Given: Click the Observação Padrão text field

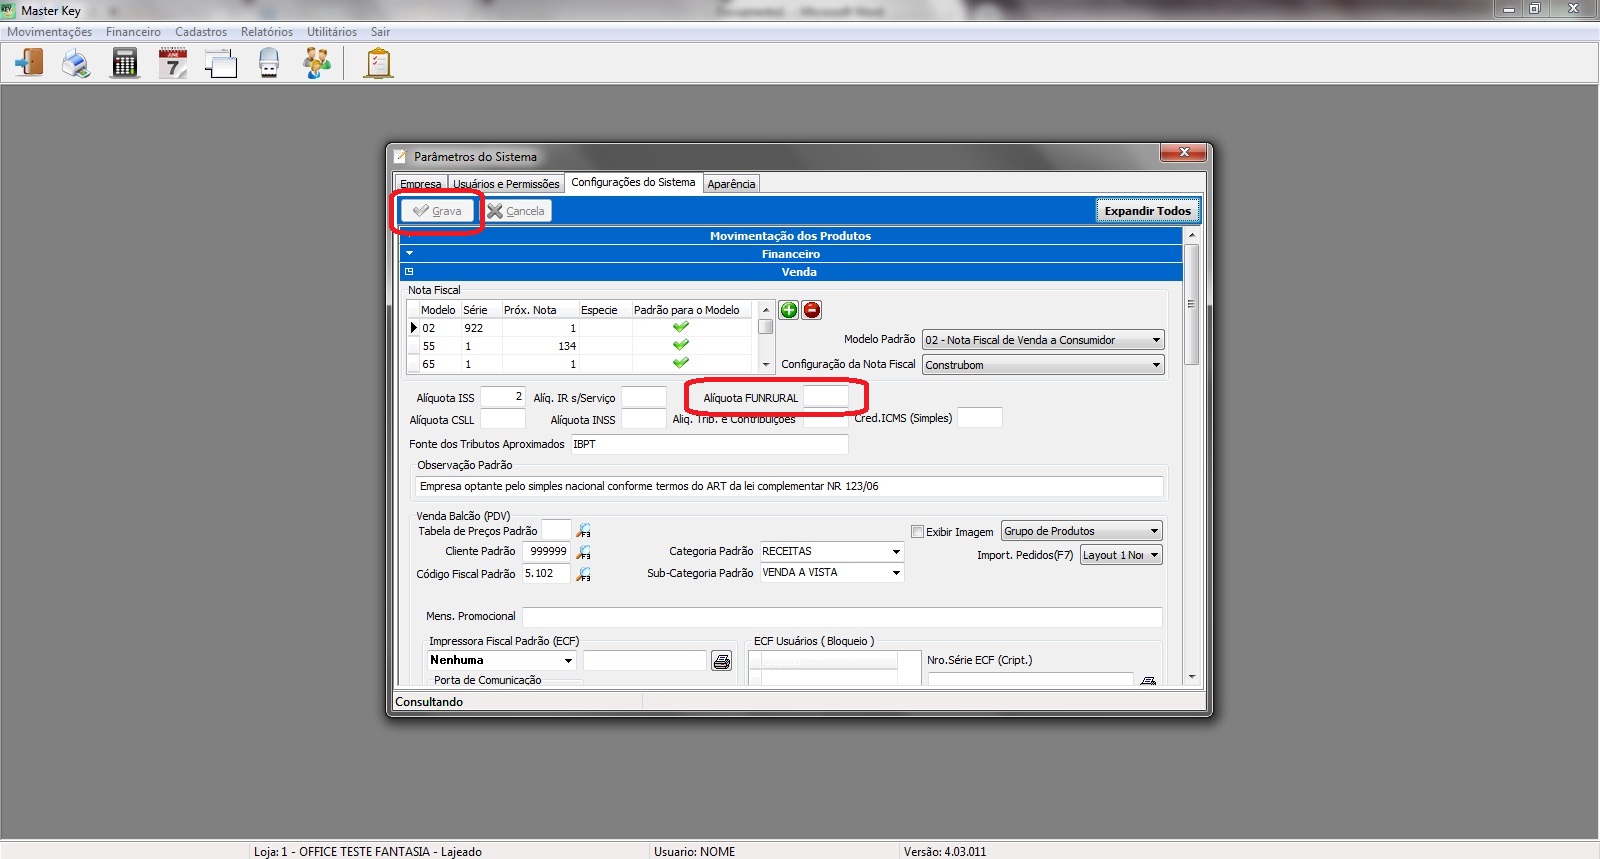Looking at the screenshot, I should click(789, 486).
